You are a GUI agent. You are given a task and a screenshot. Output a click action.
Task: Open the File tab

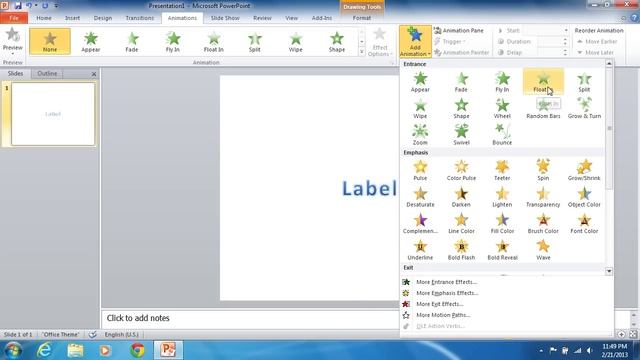pos(14,18)
